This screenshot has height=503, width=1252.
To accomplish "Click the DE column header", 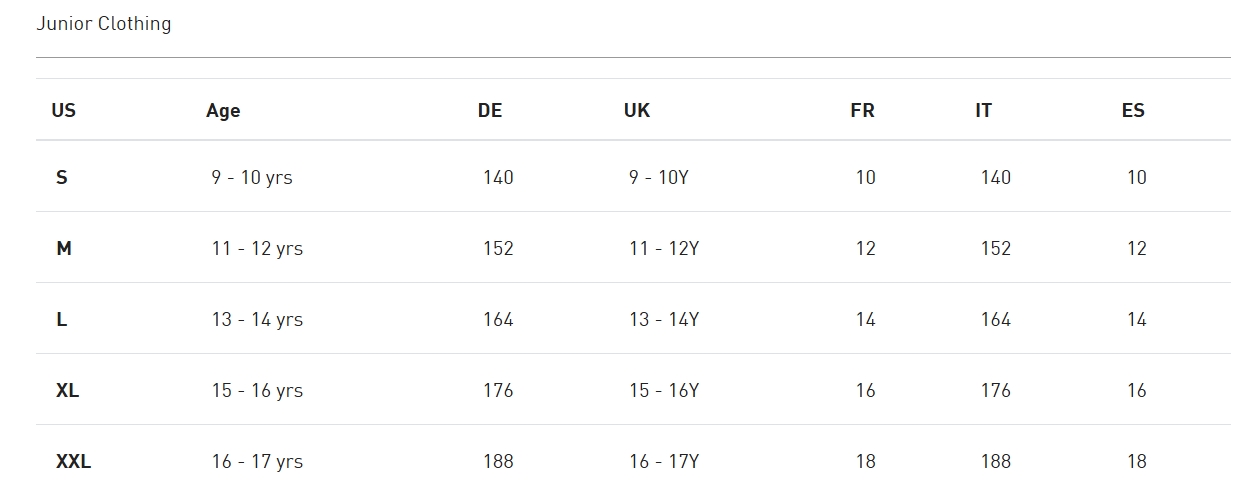I will [x=490, y=110].
